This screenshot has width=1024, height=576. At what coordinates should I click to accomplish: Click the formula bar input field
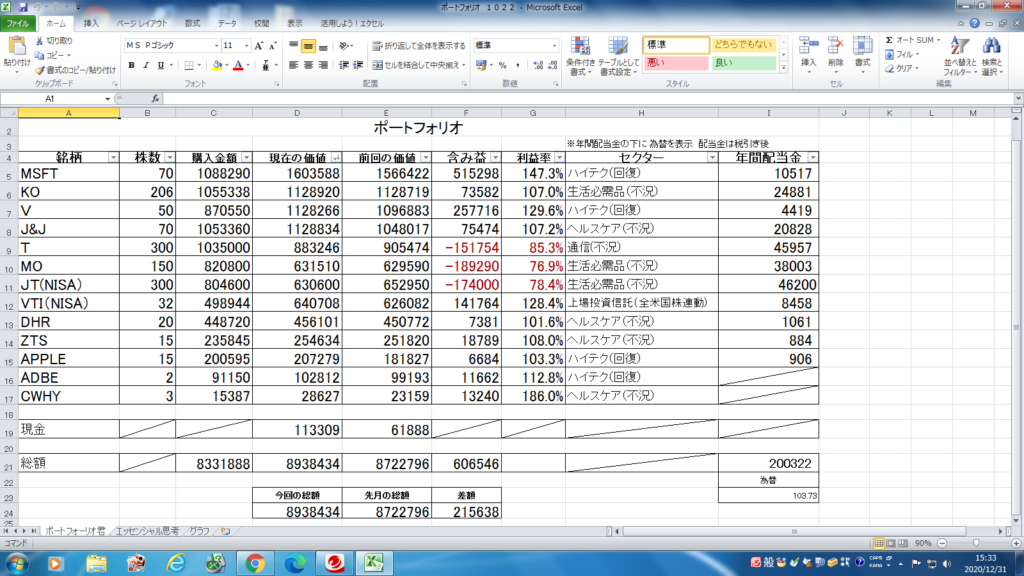[588, 99]
